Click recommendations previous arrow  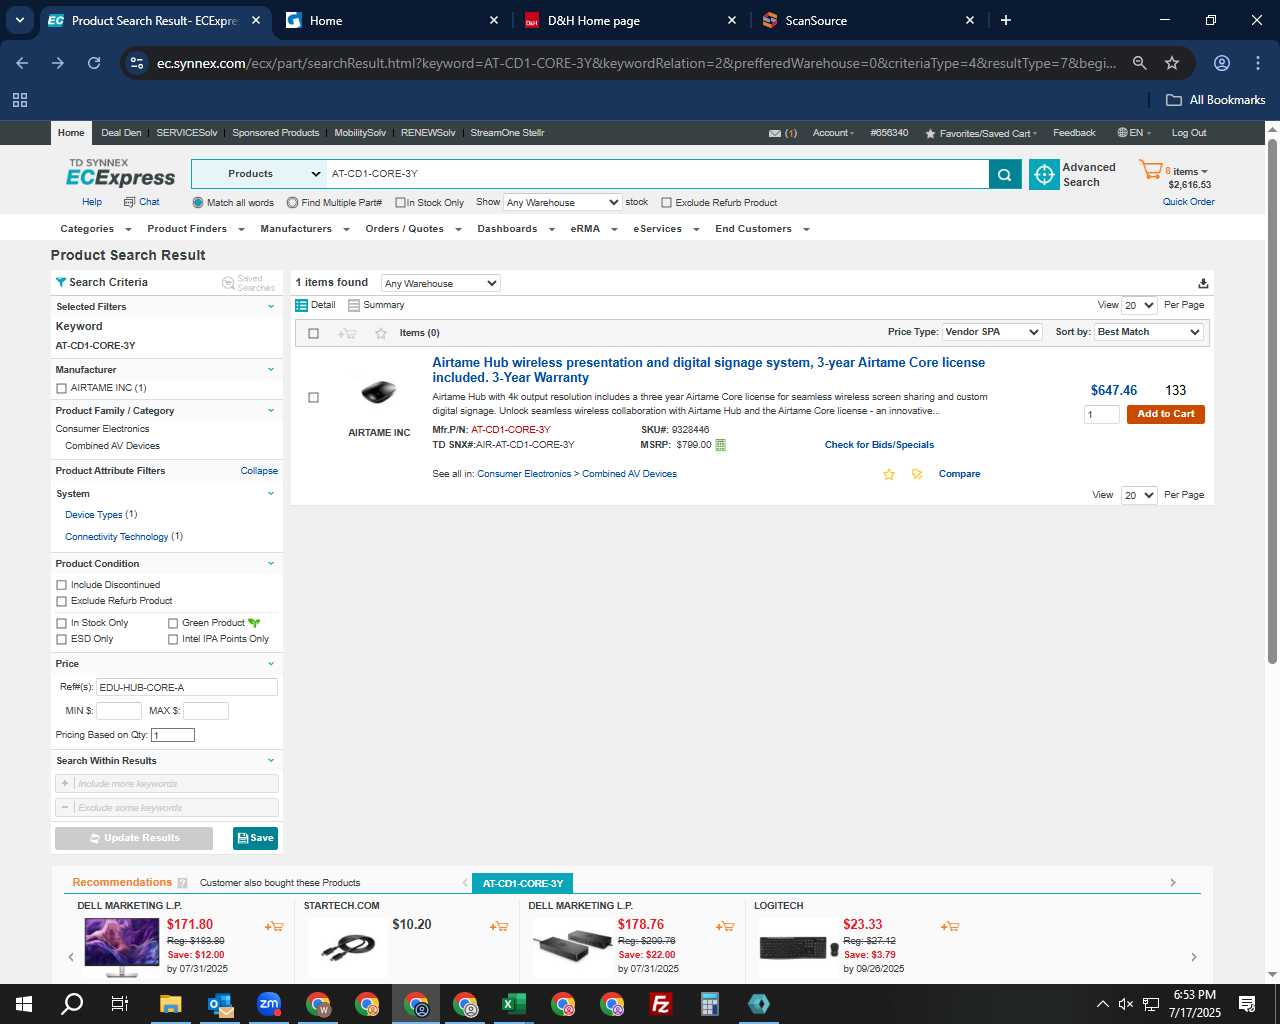pyautogui.click(x=71, y=957)
